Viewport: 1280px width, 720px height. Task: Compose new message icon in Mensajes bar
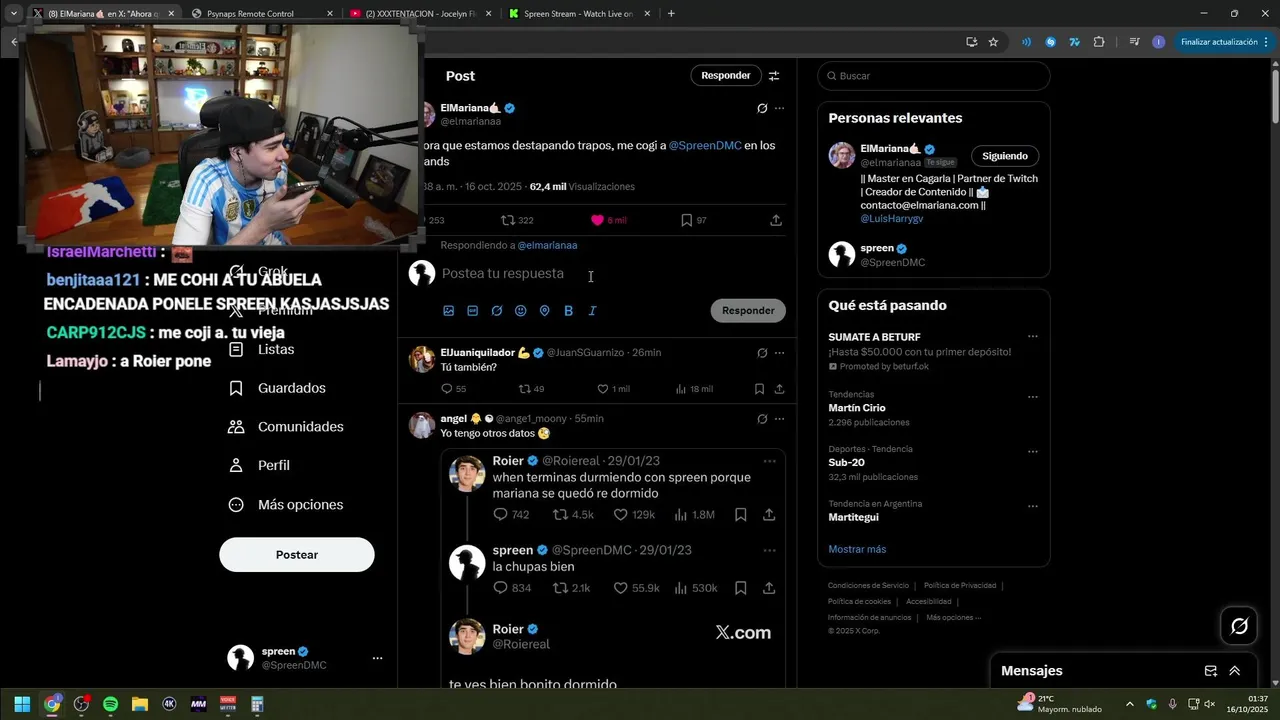coord(1210,671)
